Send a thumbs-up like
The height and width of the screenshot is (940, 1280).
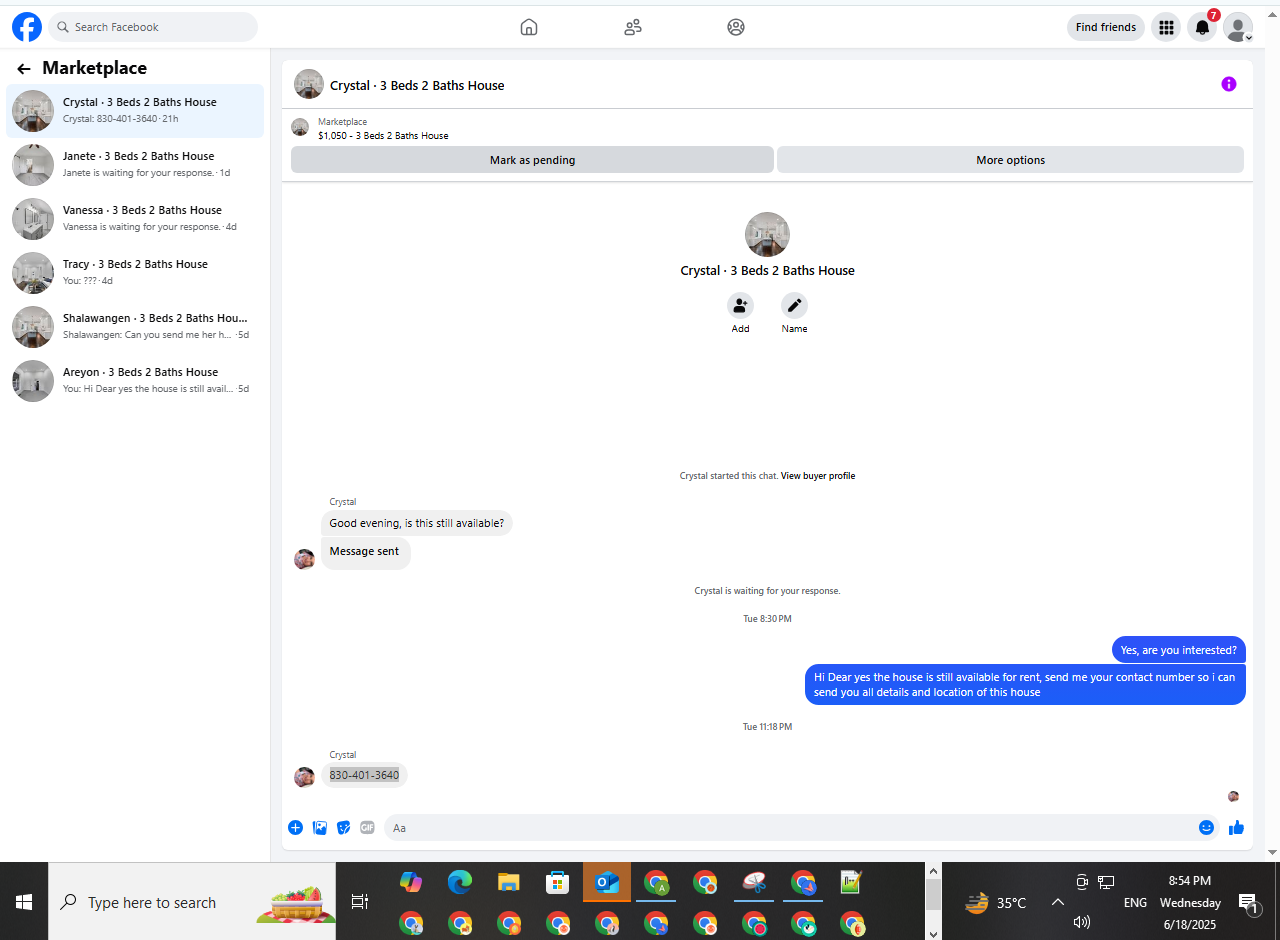[1236, 827]
